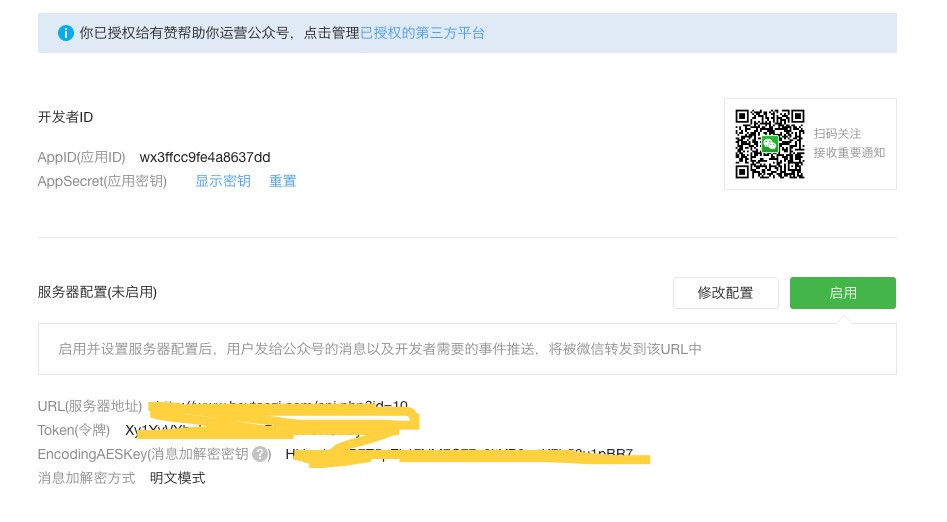The height and width of the screenshot is (522, 947).
Task: Click the 重置 link for AppSecret
Action: click(282, 181)
